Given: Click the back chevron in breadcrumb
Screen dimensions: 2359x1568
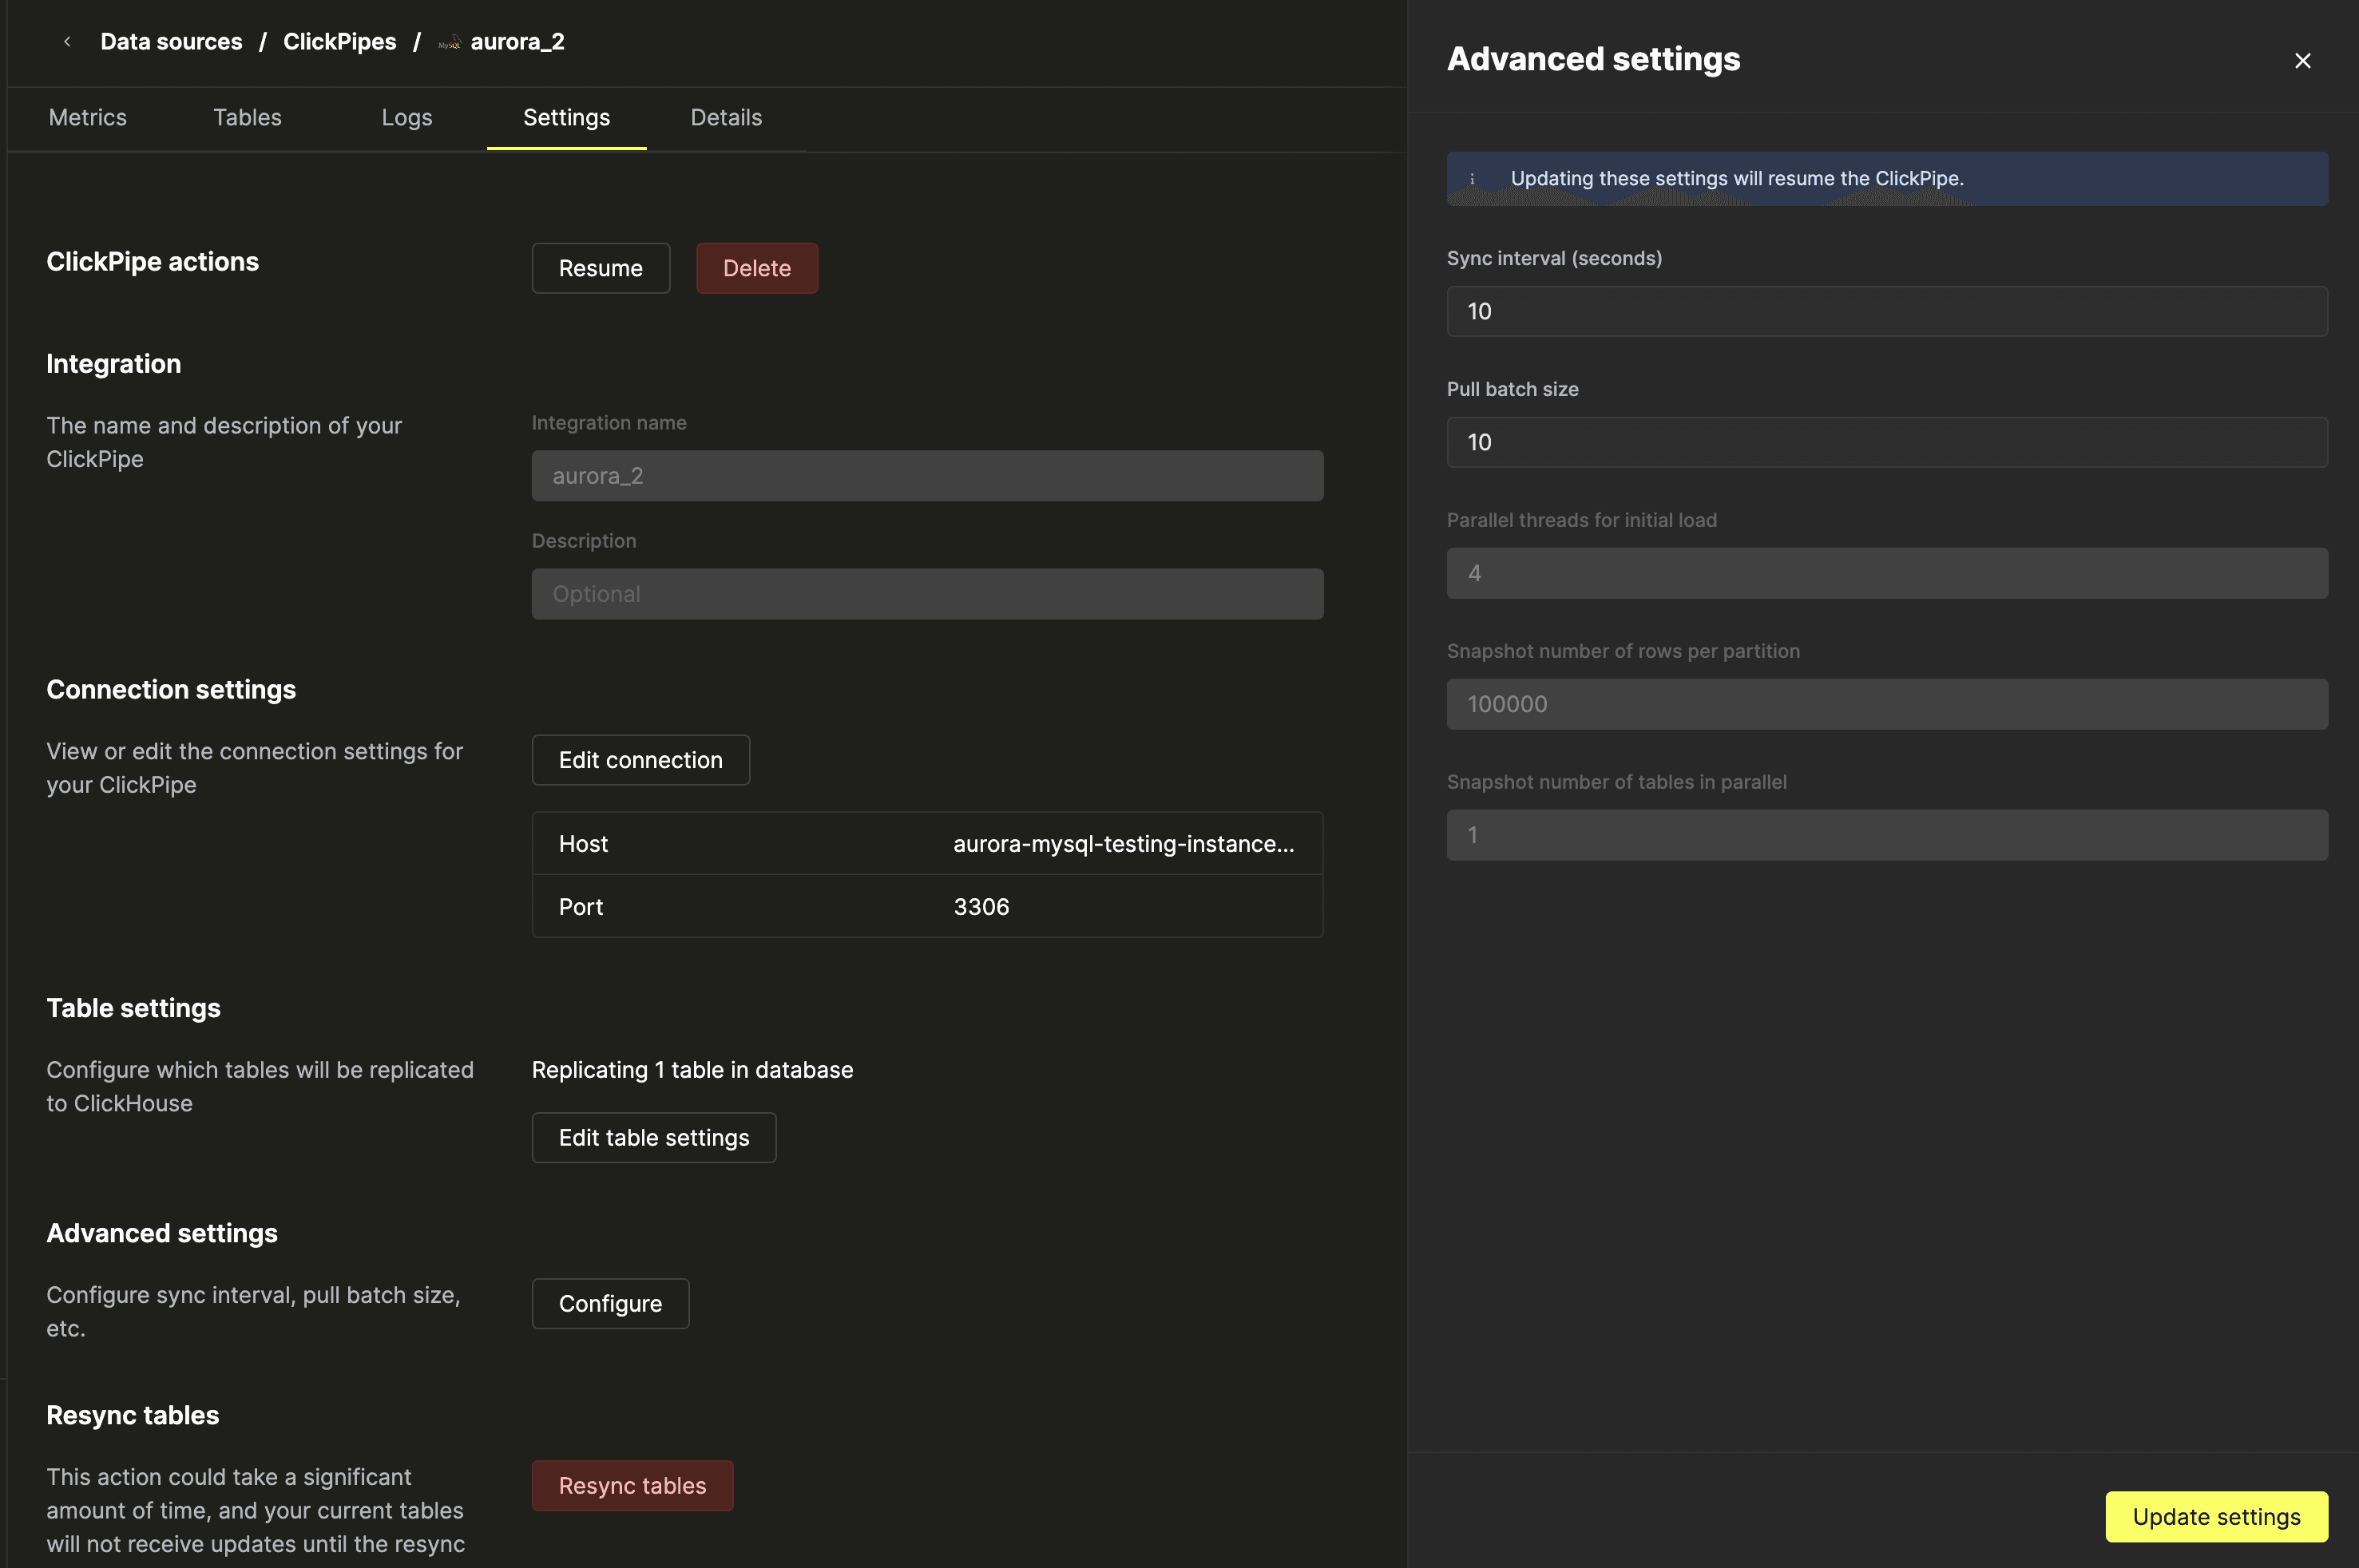Looking at the screenshot, I should coord(67,42).
